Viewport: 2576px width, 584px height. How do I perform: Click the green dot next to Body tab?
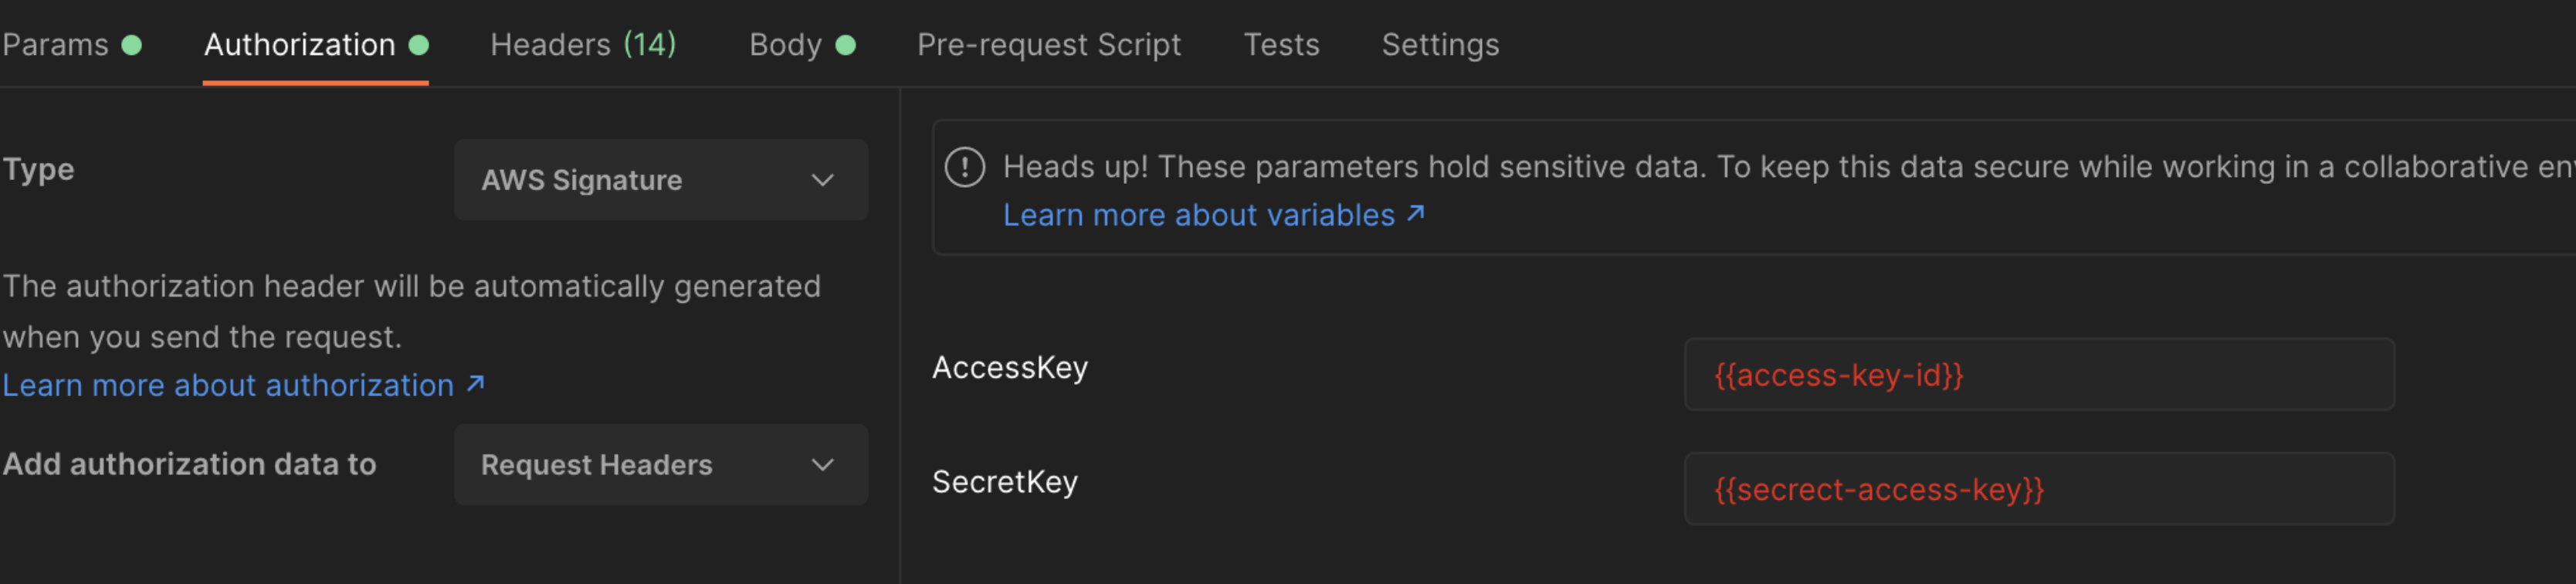845,45
